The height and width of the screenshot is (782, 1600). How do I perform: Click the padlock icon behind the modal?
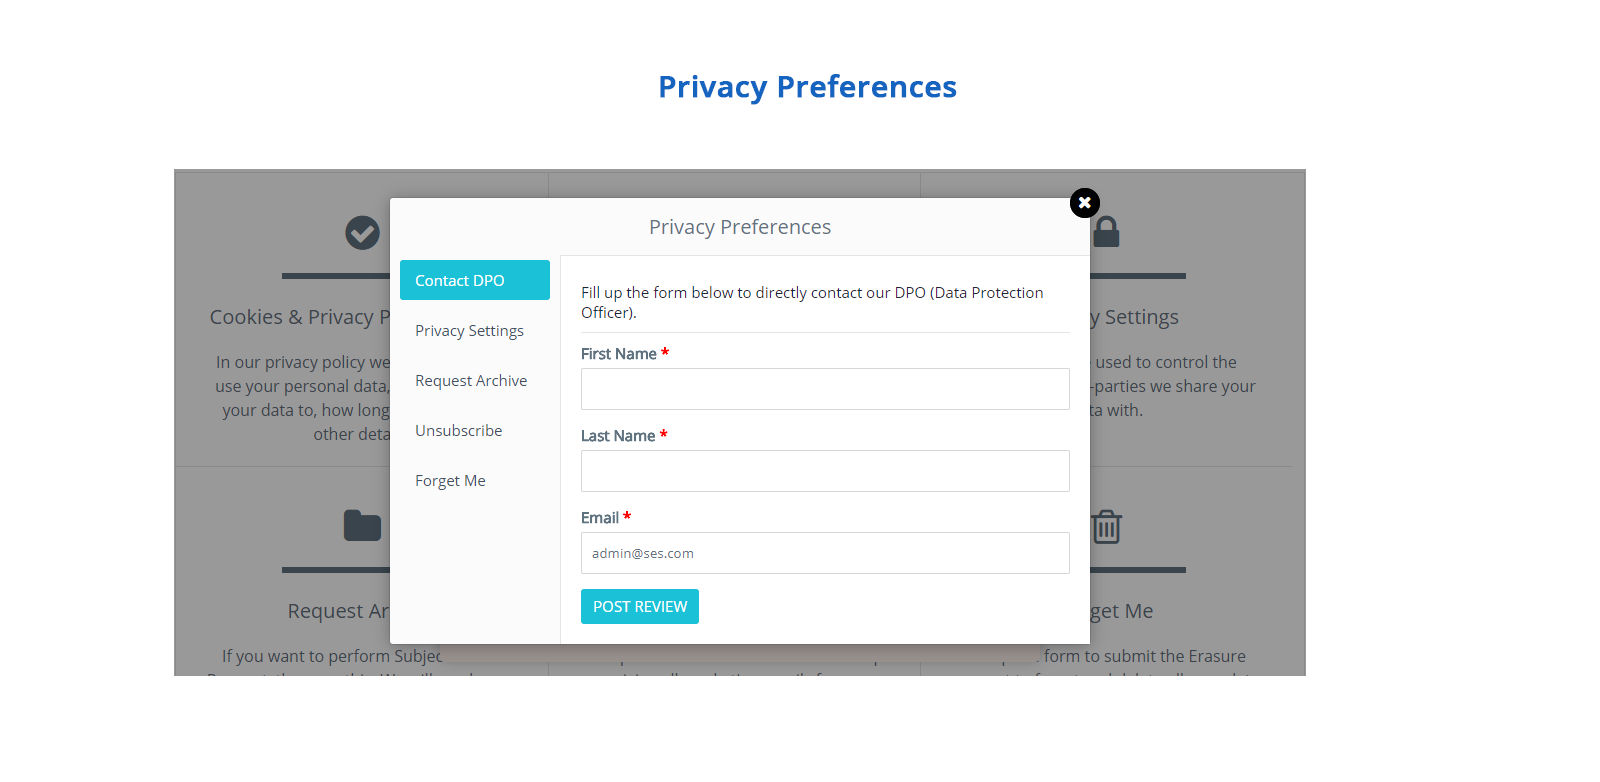[x=1106, y=233]
